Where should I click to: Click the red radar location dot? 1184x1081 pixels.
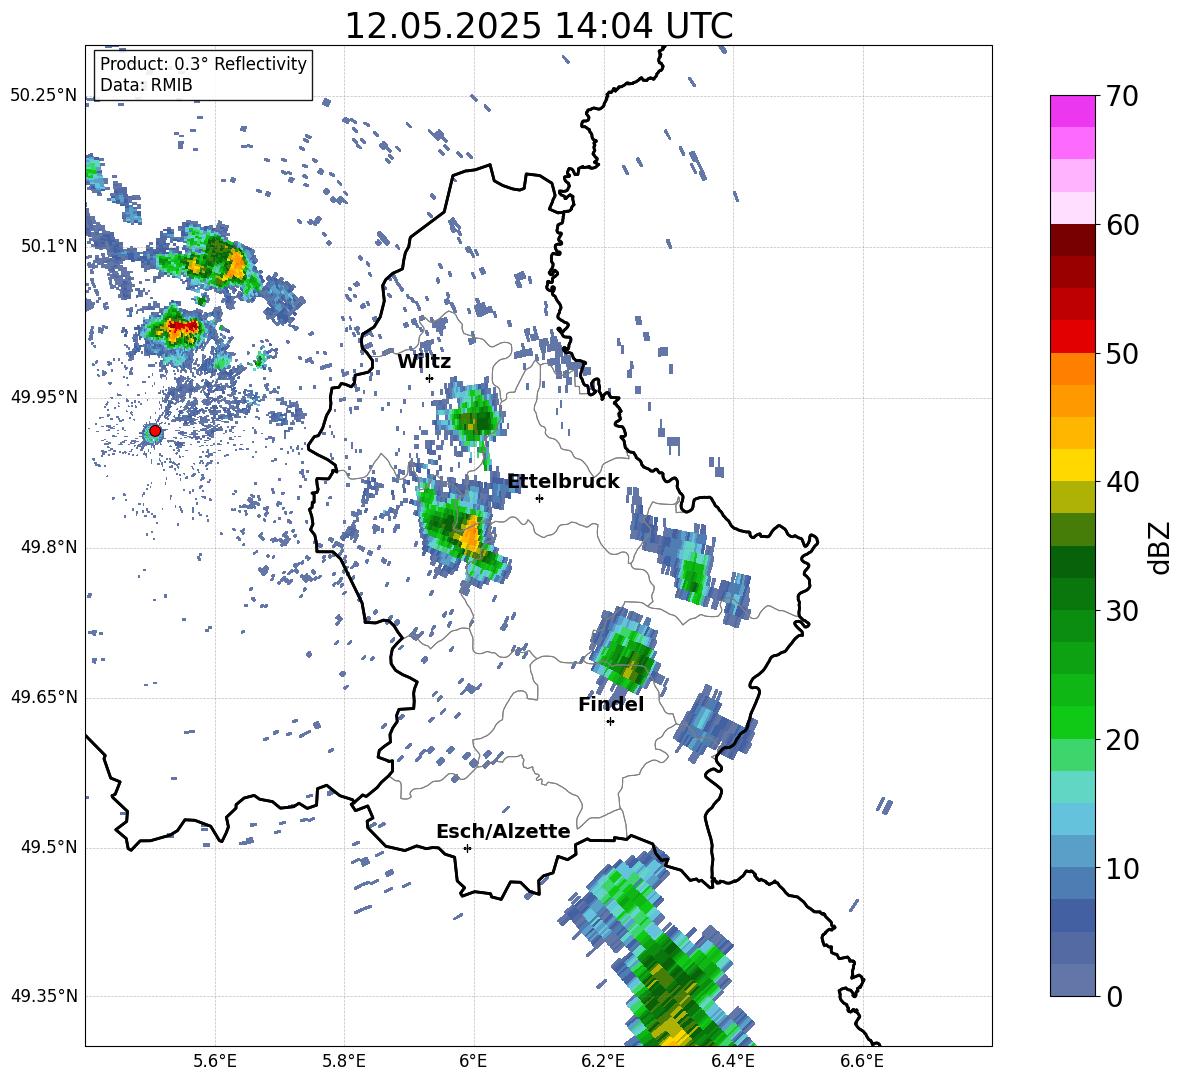[x=155, y=430]
